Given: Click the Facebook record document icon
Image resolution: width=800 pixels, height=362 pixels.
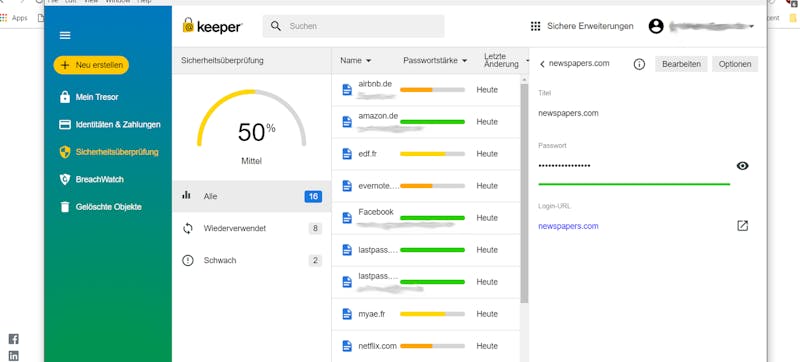Looking at the screenshot, I should pyautogui.click(x=347, y=218).
